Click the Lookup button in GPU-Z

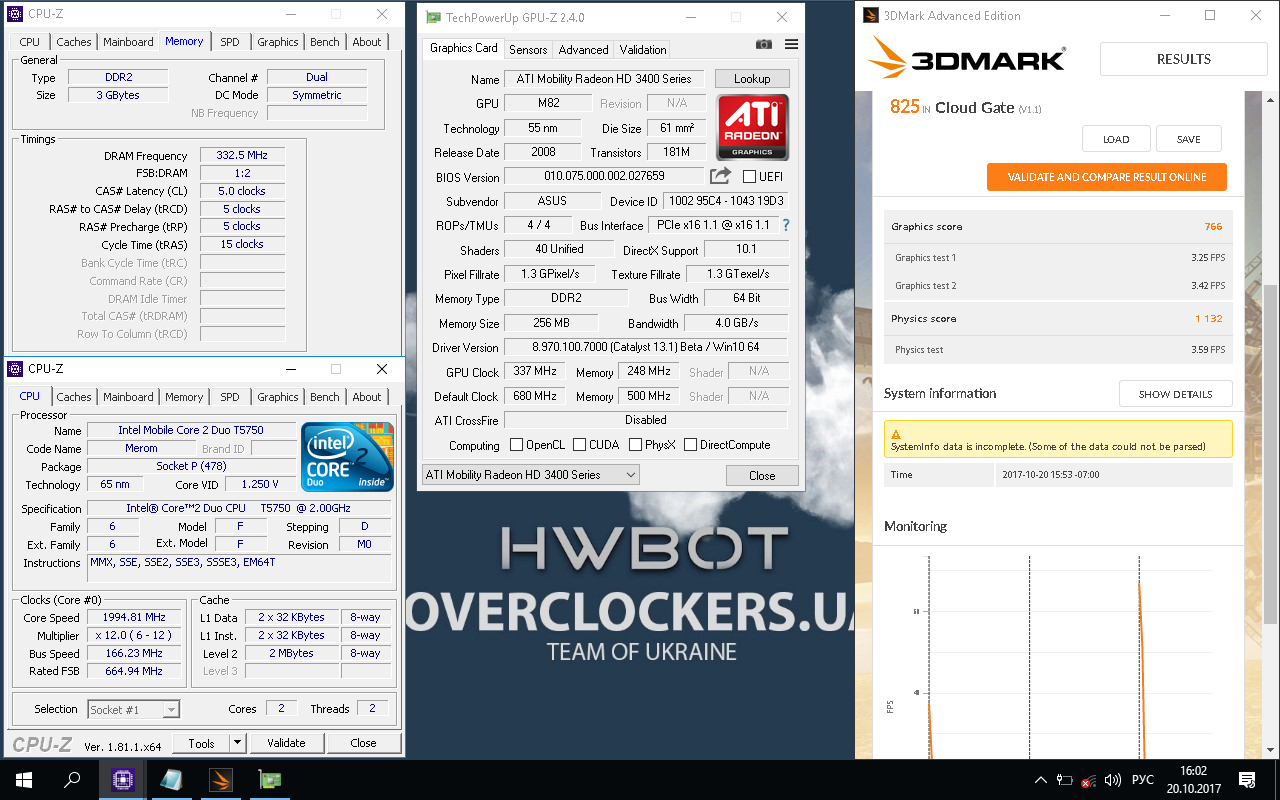coord(752,78)
